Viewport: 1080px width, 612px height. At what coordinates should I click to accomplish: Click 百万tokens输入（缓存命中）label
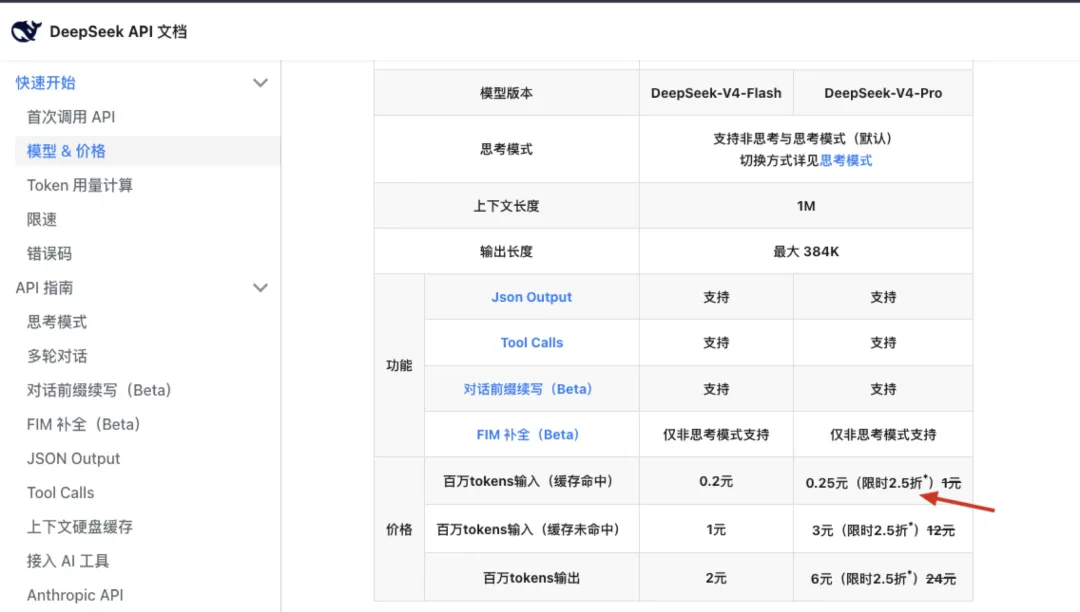click(x=528, y=481)
